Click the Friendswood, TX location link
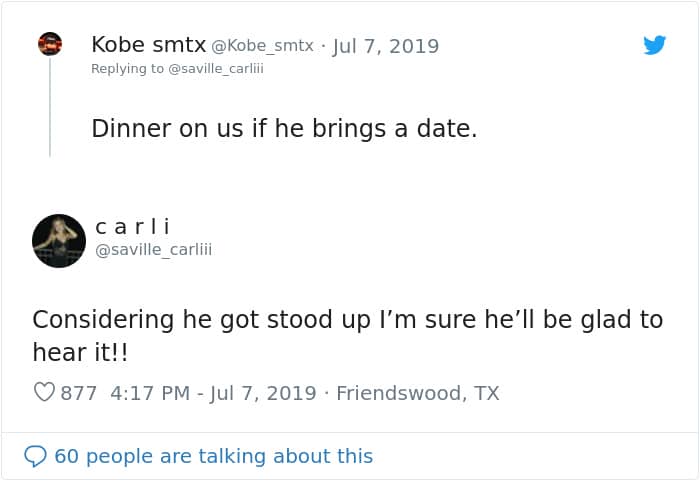The image size is (700, 481). [x=417, y=393]
